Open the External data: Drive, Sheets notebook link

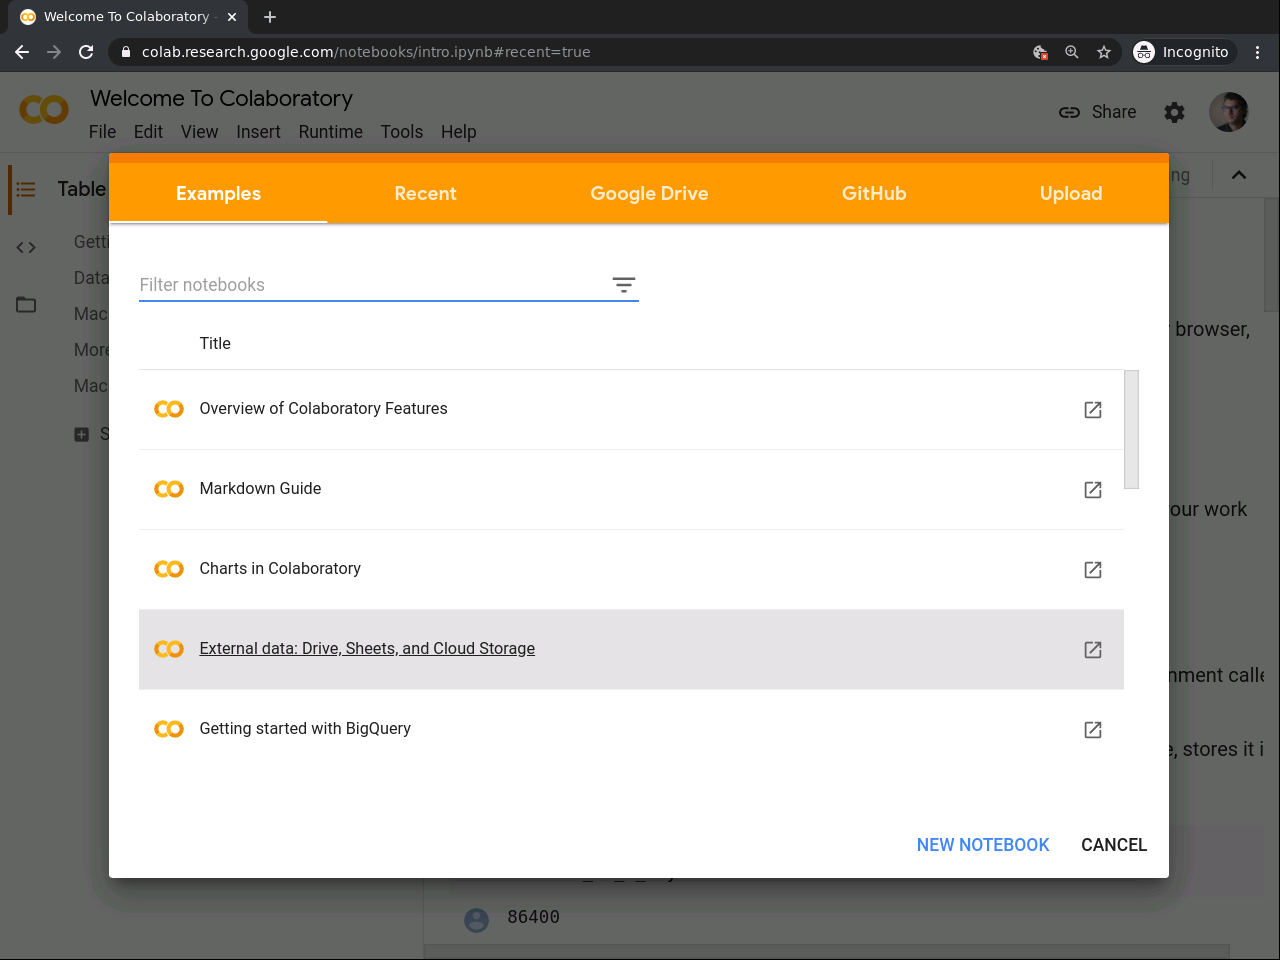pos(367,649)
